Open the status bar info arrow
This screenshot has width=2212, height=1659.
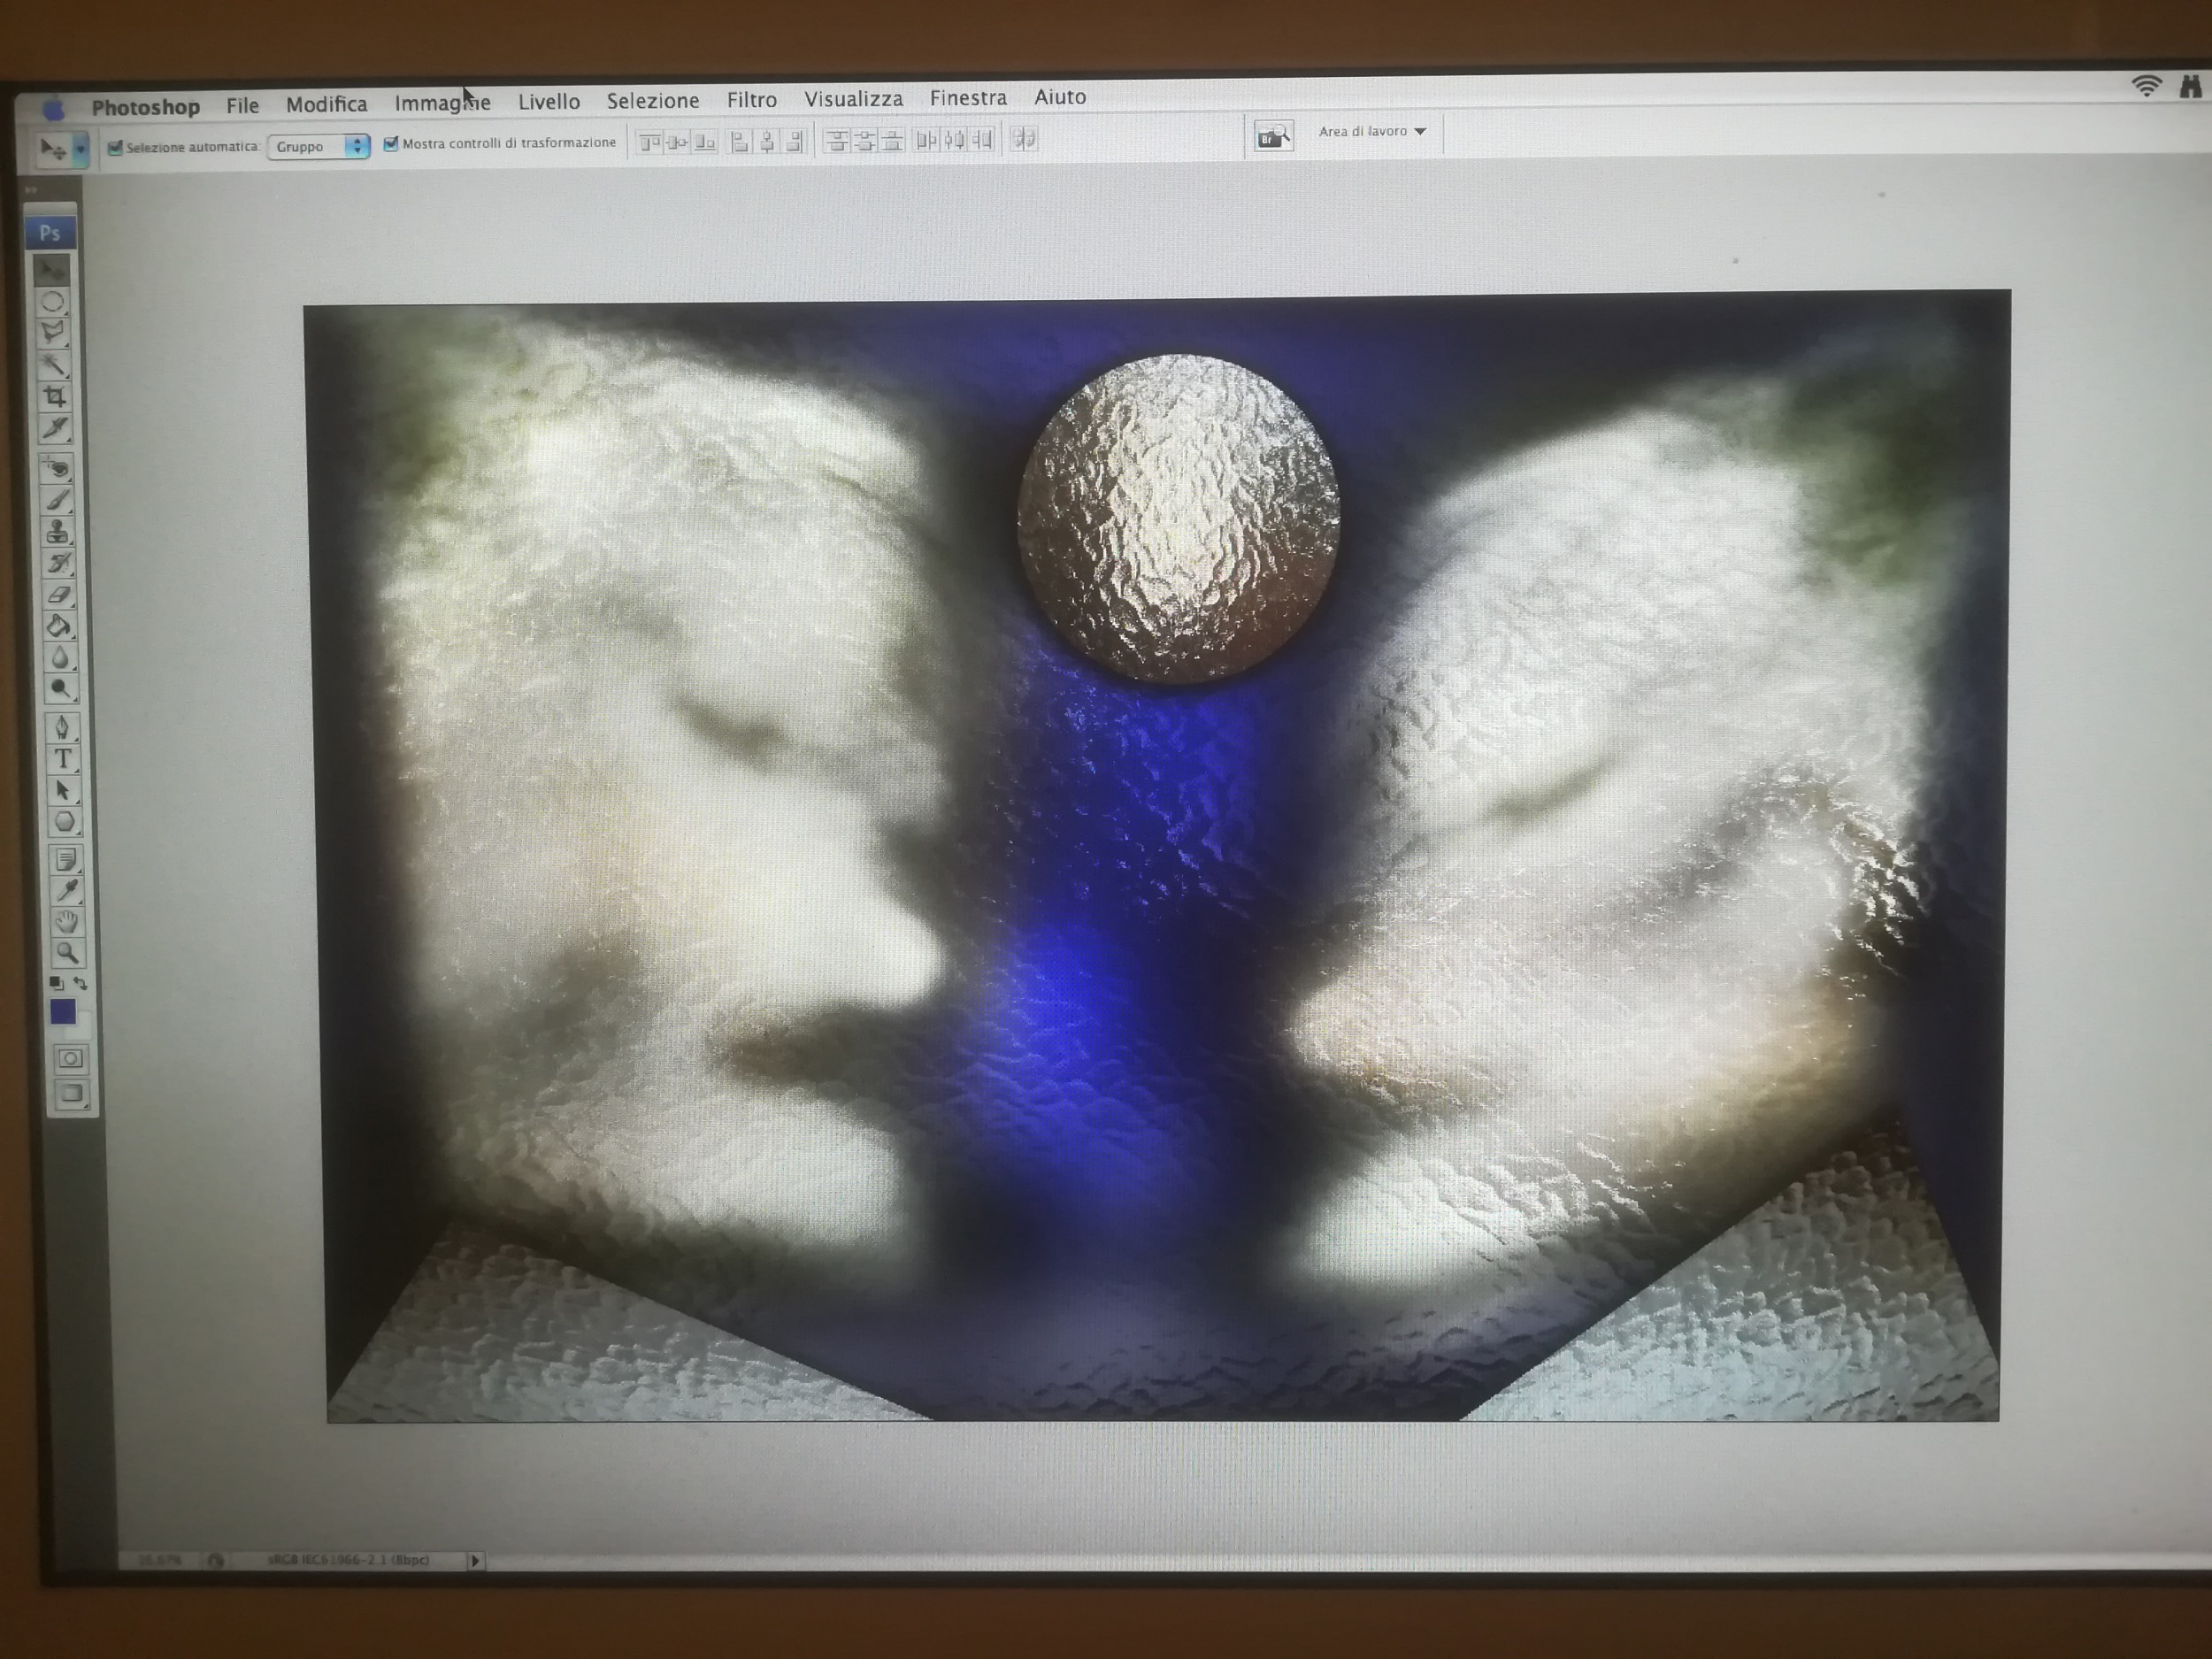click(x=475, y=1560)
